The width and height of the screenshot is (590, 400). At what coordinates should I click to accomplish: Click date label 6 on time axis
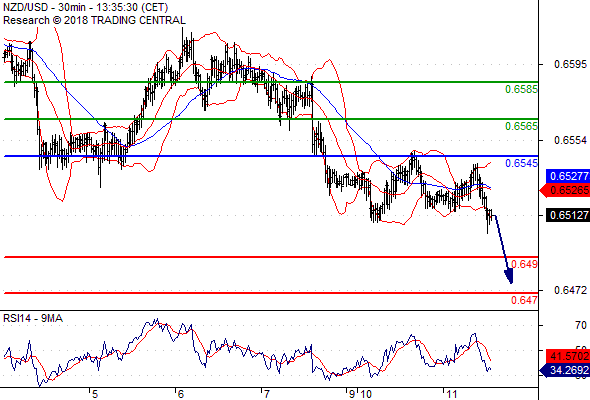[x=181, y=394]
